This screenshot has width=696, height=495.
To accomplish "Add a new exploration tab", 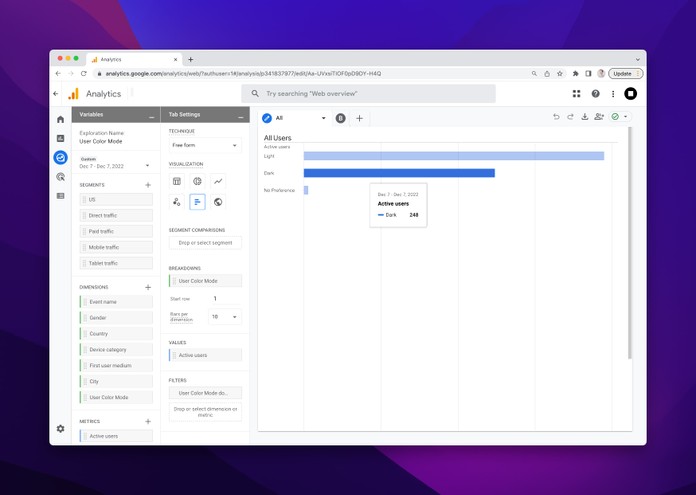I will (x=359, y=118).
